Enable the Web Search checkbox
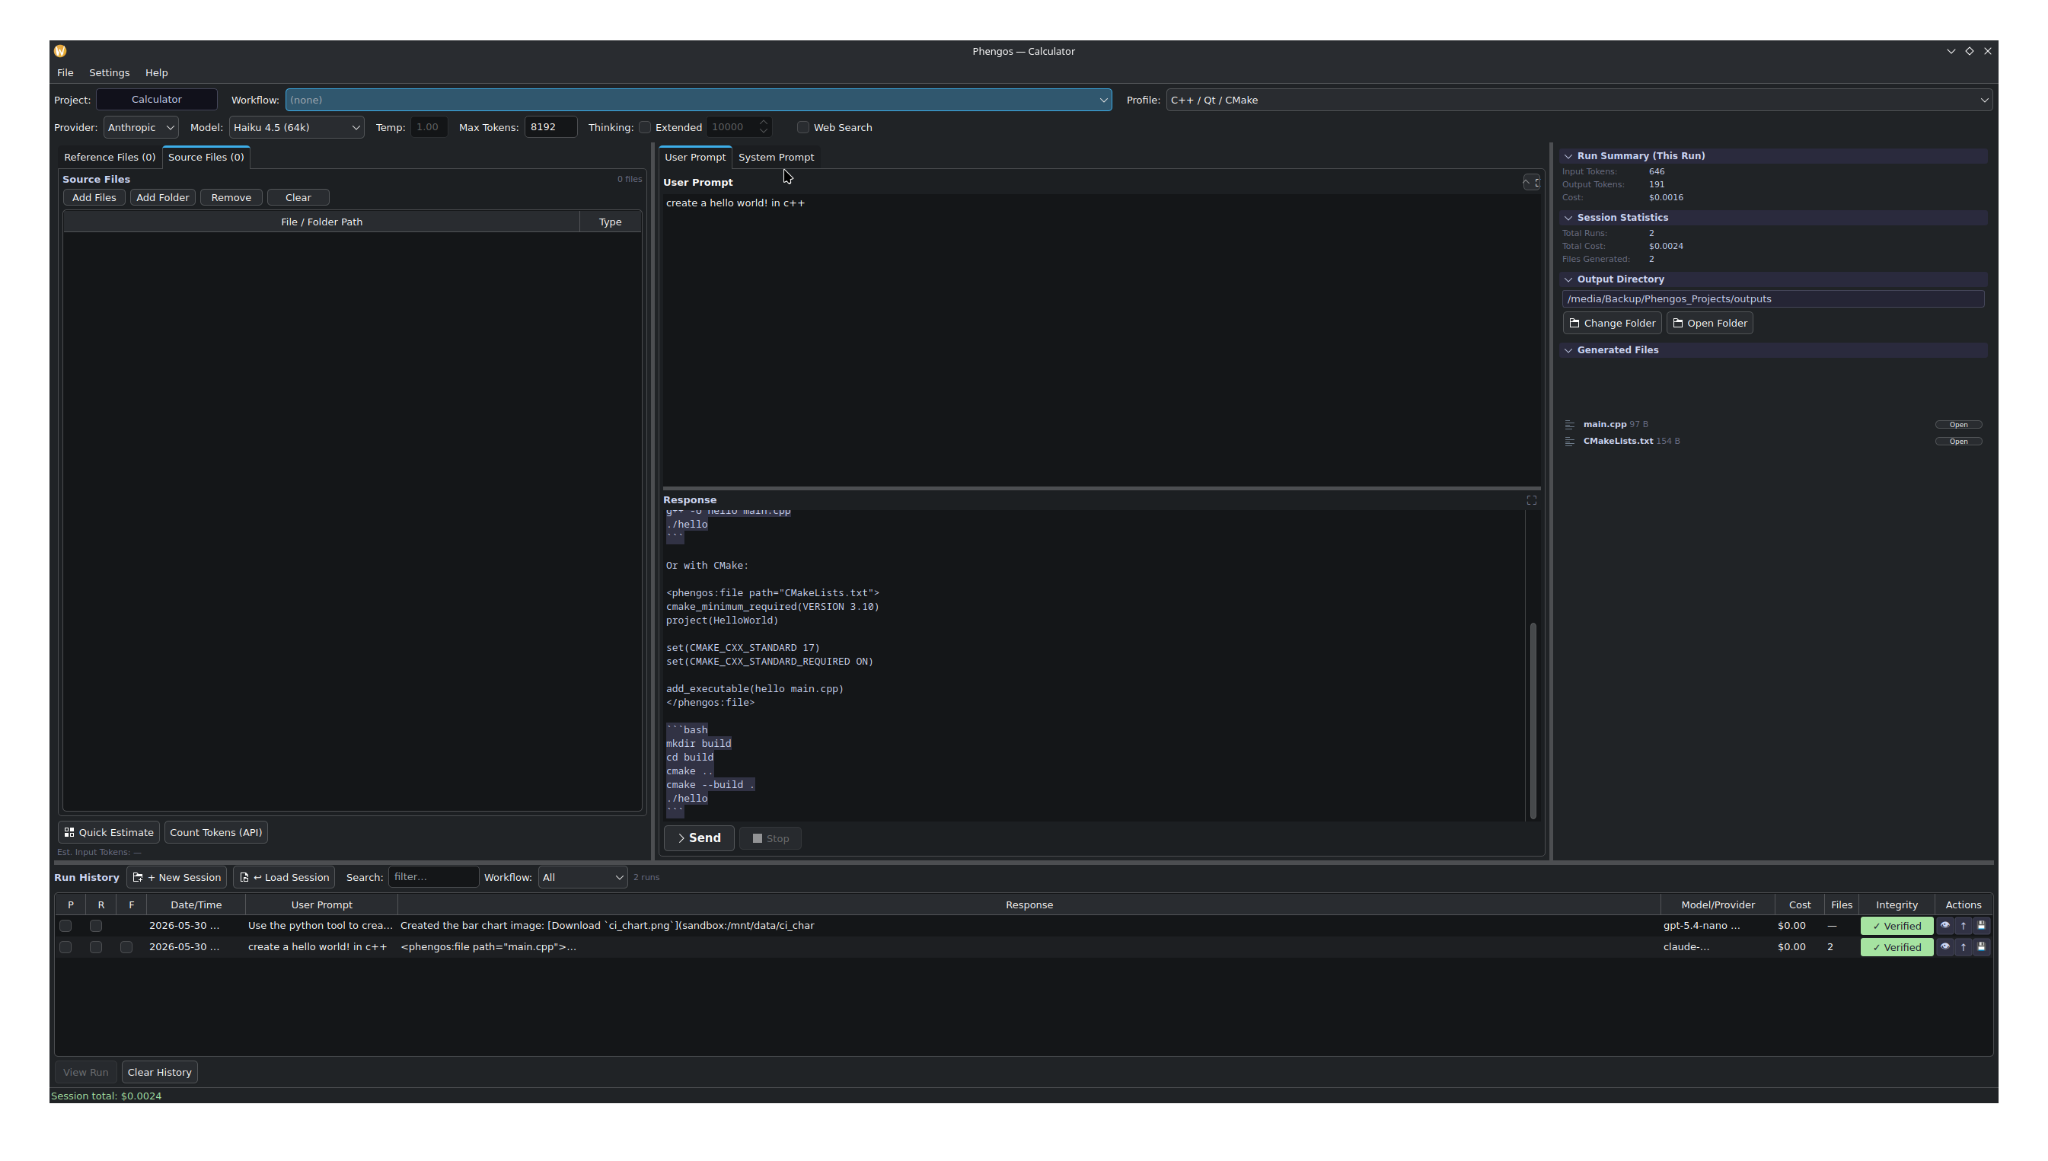The height and width of the screenshot is (1161, 2048). point(802,127)
